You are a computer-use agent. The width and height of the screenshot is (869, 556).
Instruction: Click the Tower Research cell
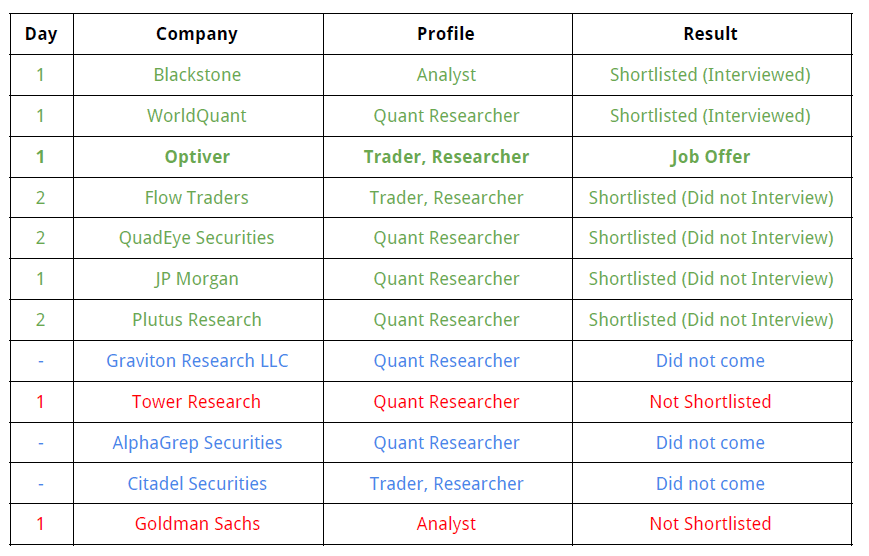pyautogui.click(x=197, y=402)
